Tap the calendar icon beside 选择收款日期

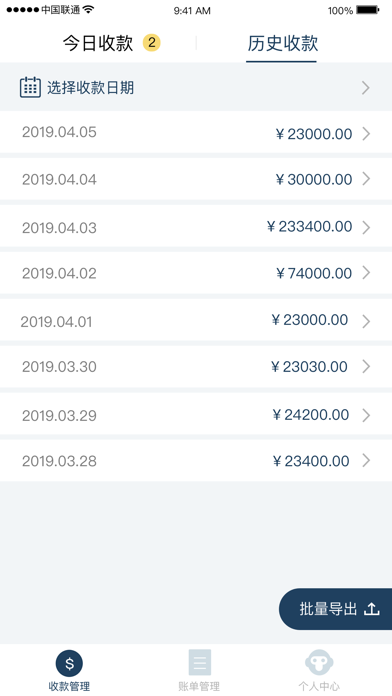click(30, 87)
